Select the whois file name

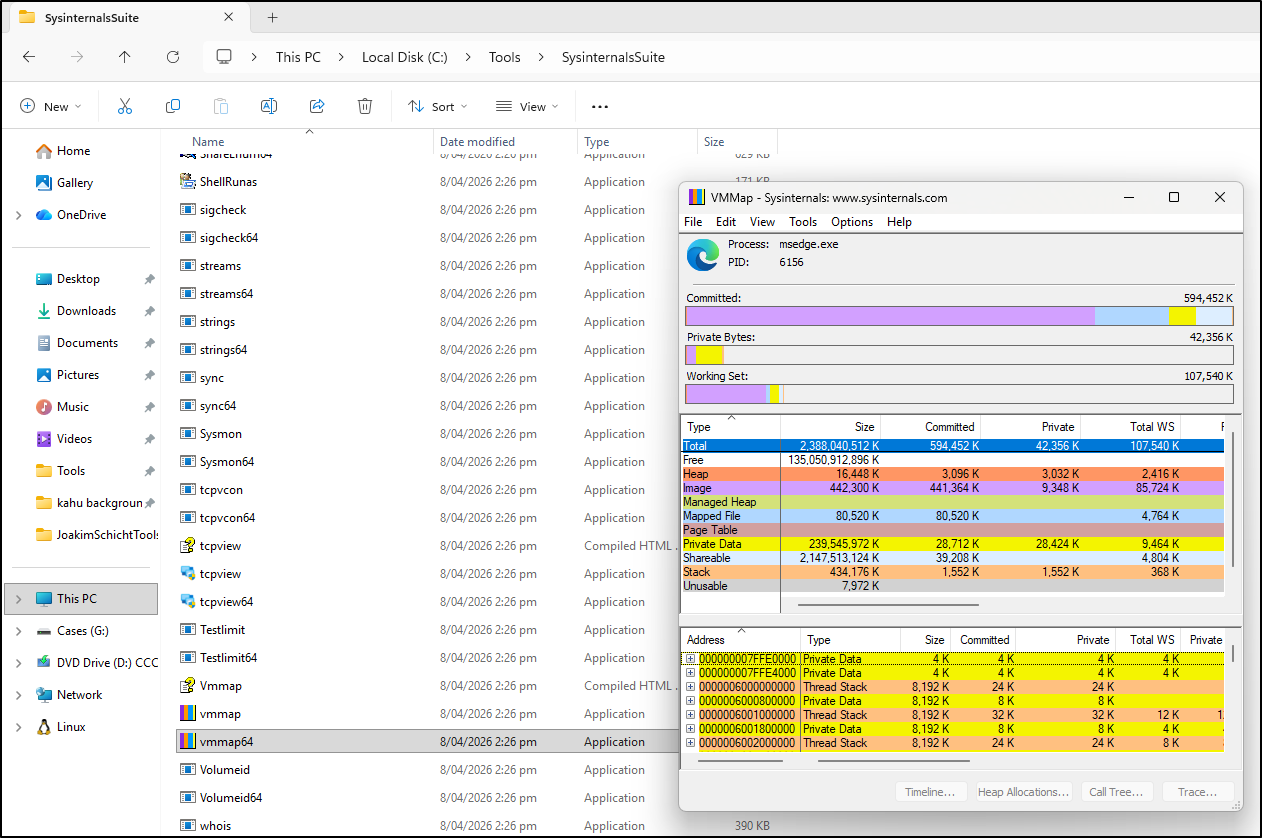click(x=215, y=826)
